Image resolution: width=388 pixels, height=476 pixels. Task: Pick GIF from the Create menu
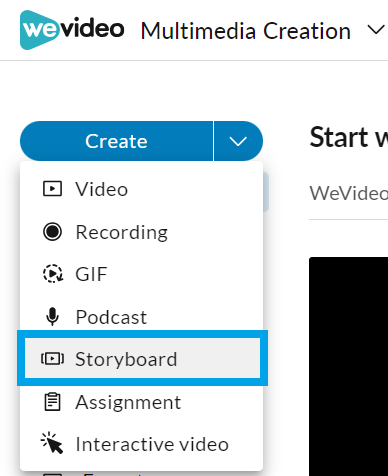click(141, 274)
